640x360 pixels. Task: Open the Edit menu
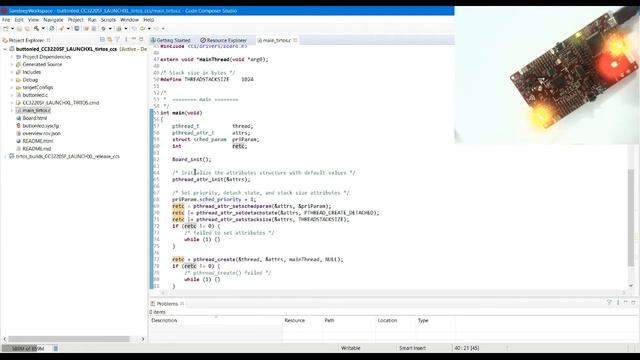click(x=19, y=20)
